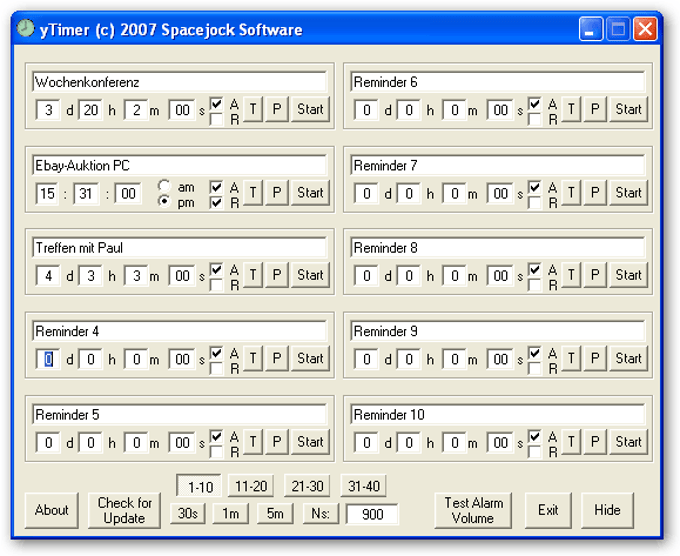Select the am radio button for Ebay-Auktion PC

[x=164, y=186]
